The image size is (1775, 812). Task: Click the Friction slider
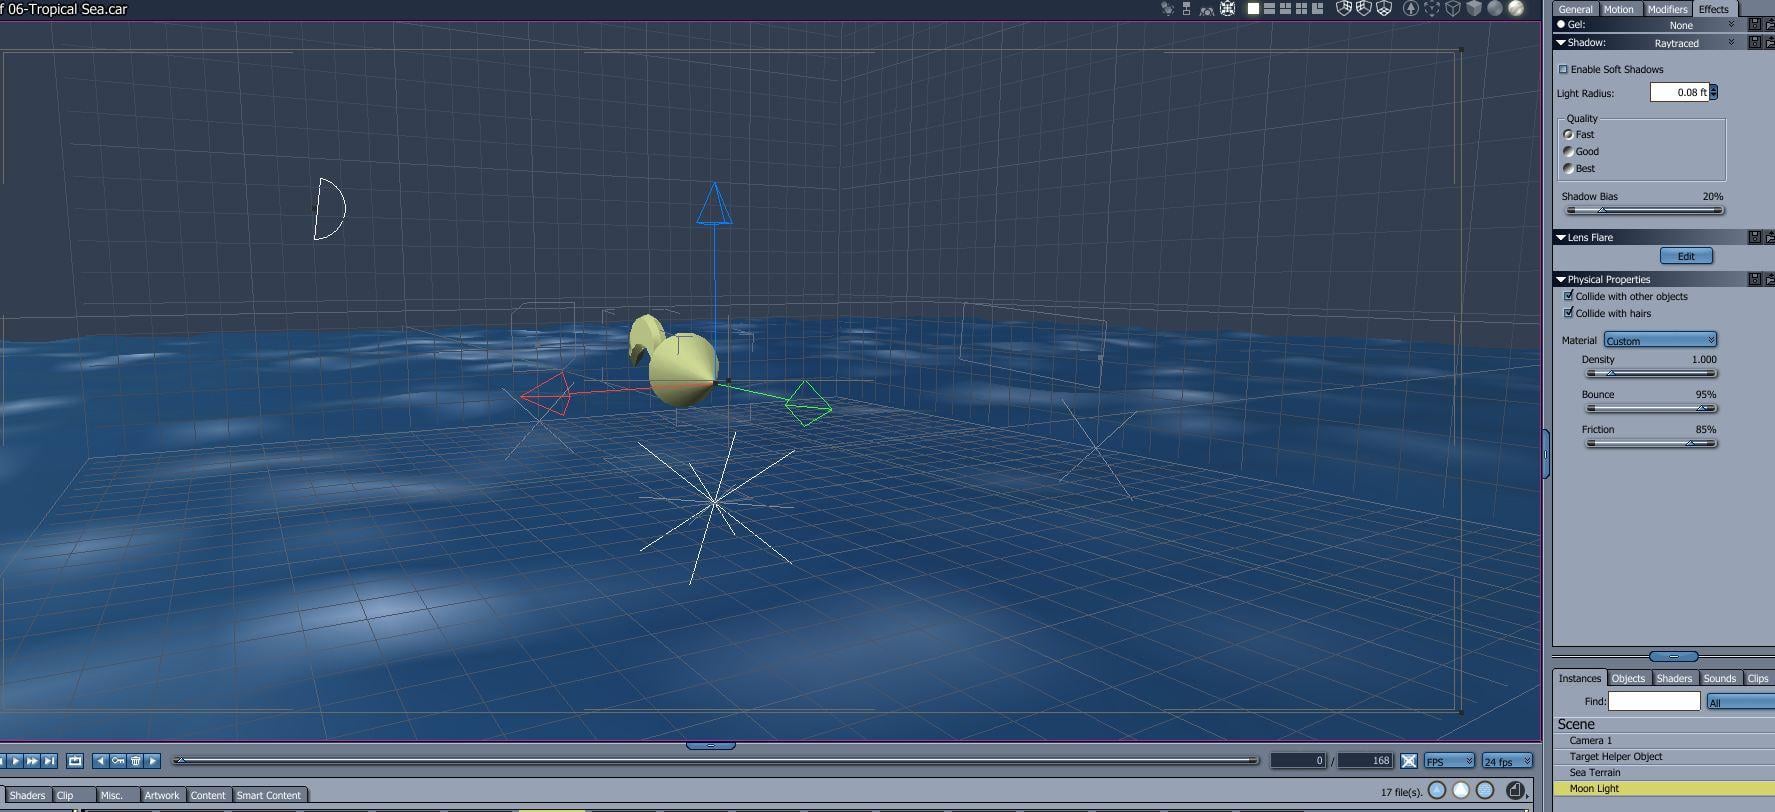pyautogui.click(x=1651, y=443)
